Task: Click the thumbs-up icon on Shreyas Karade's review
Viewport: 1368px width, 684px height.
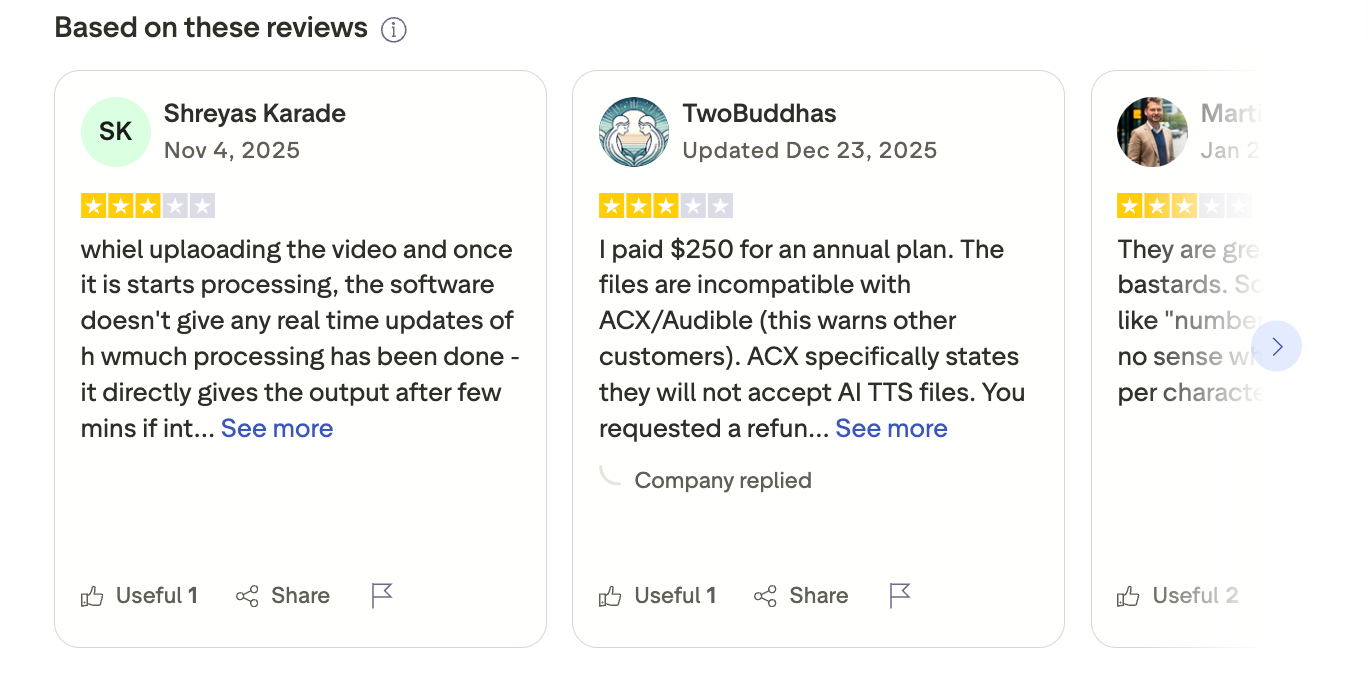Action: pos(92,597)
